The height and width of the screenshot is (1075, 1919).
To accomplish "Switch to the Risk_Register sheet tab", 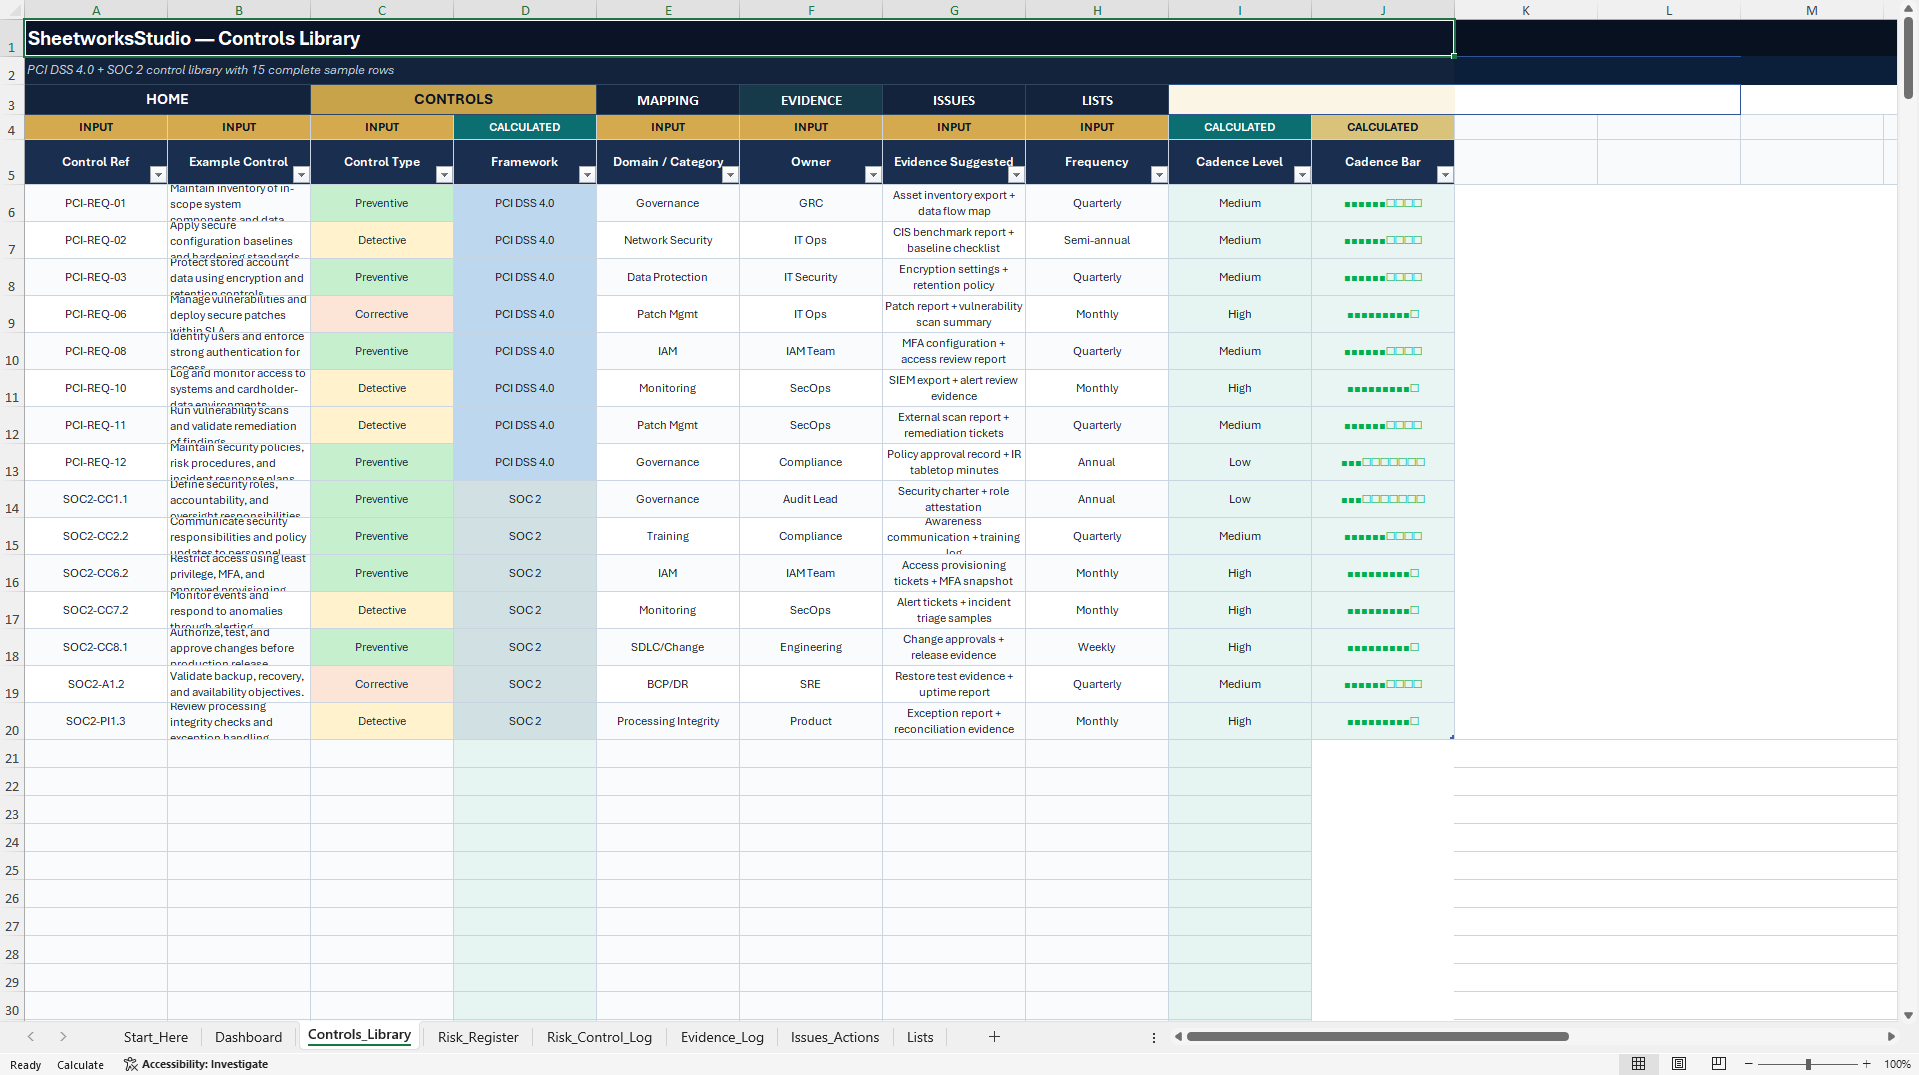I will (478, 1037).
